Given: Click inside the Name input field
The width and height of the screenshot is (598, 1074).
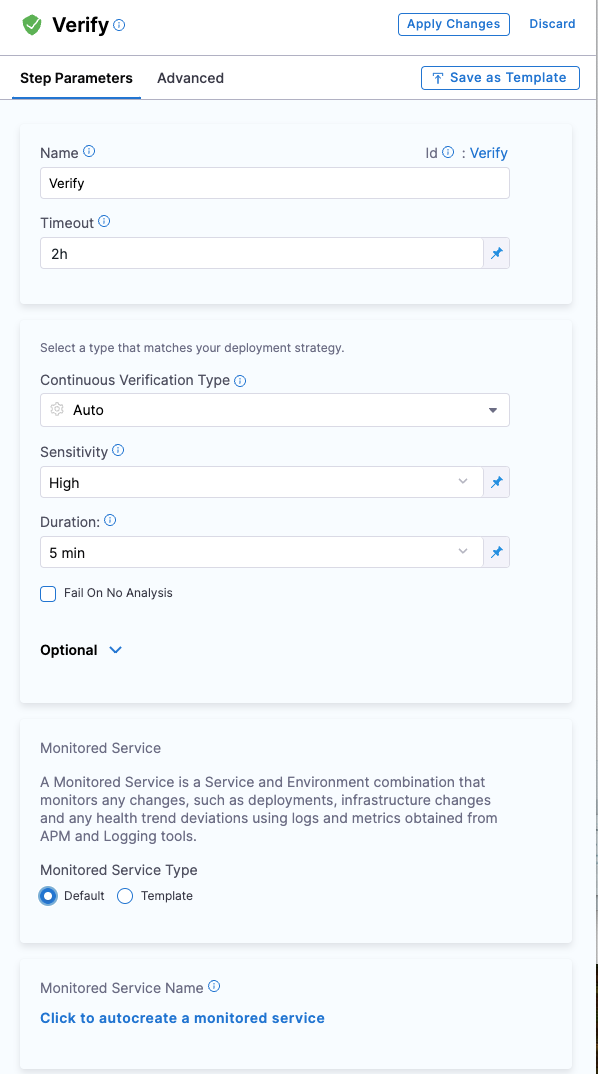Looking at the screenshot, I should click(x=275, y=183).
